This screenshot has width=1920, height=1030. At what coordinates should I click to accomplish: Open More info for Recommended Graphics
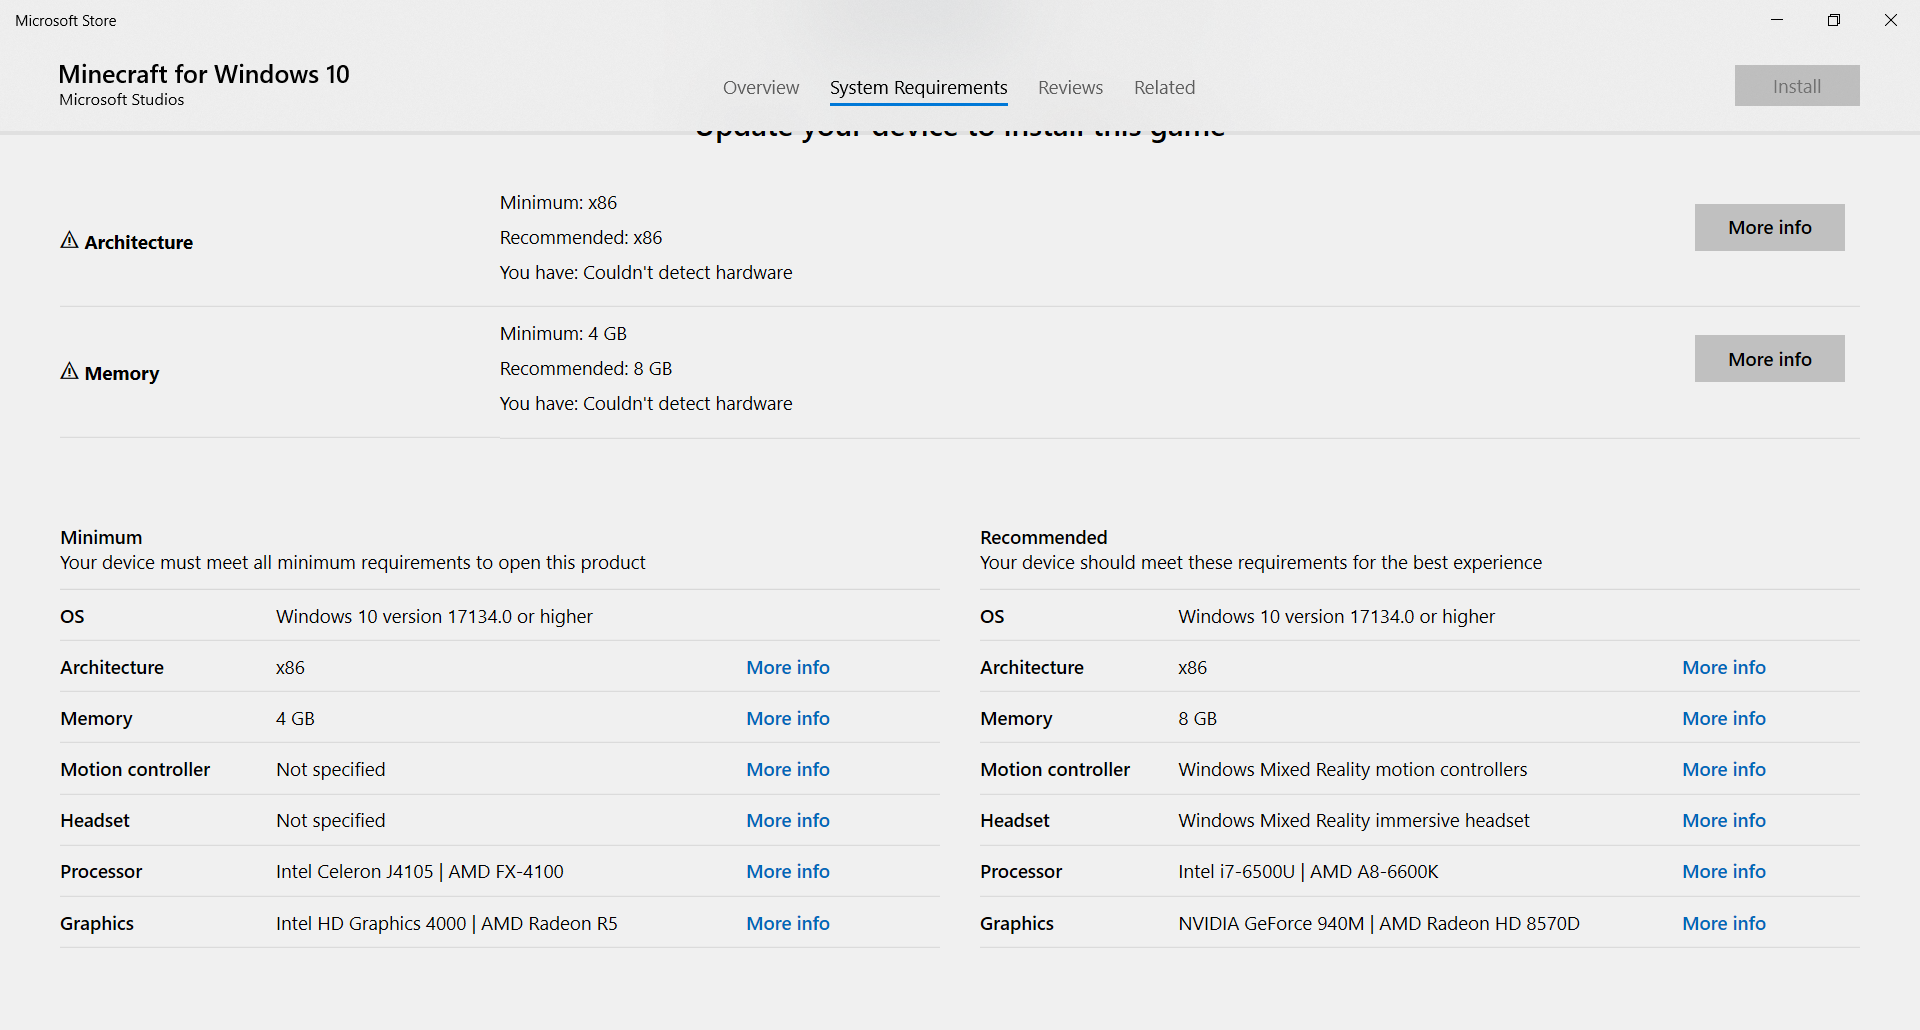point(1724,923)
